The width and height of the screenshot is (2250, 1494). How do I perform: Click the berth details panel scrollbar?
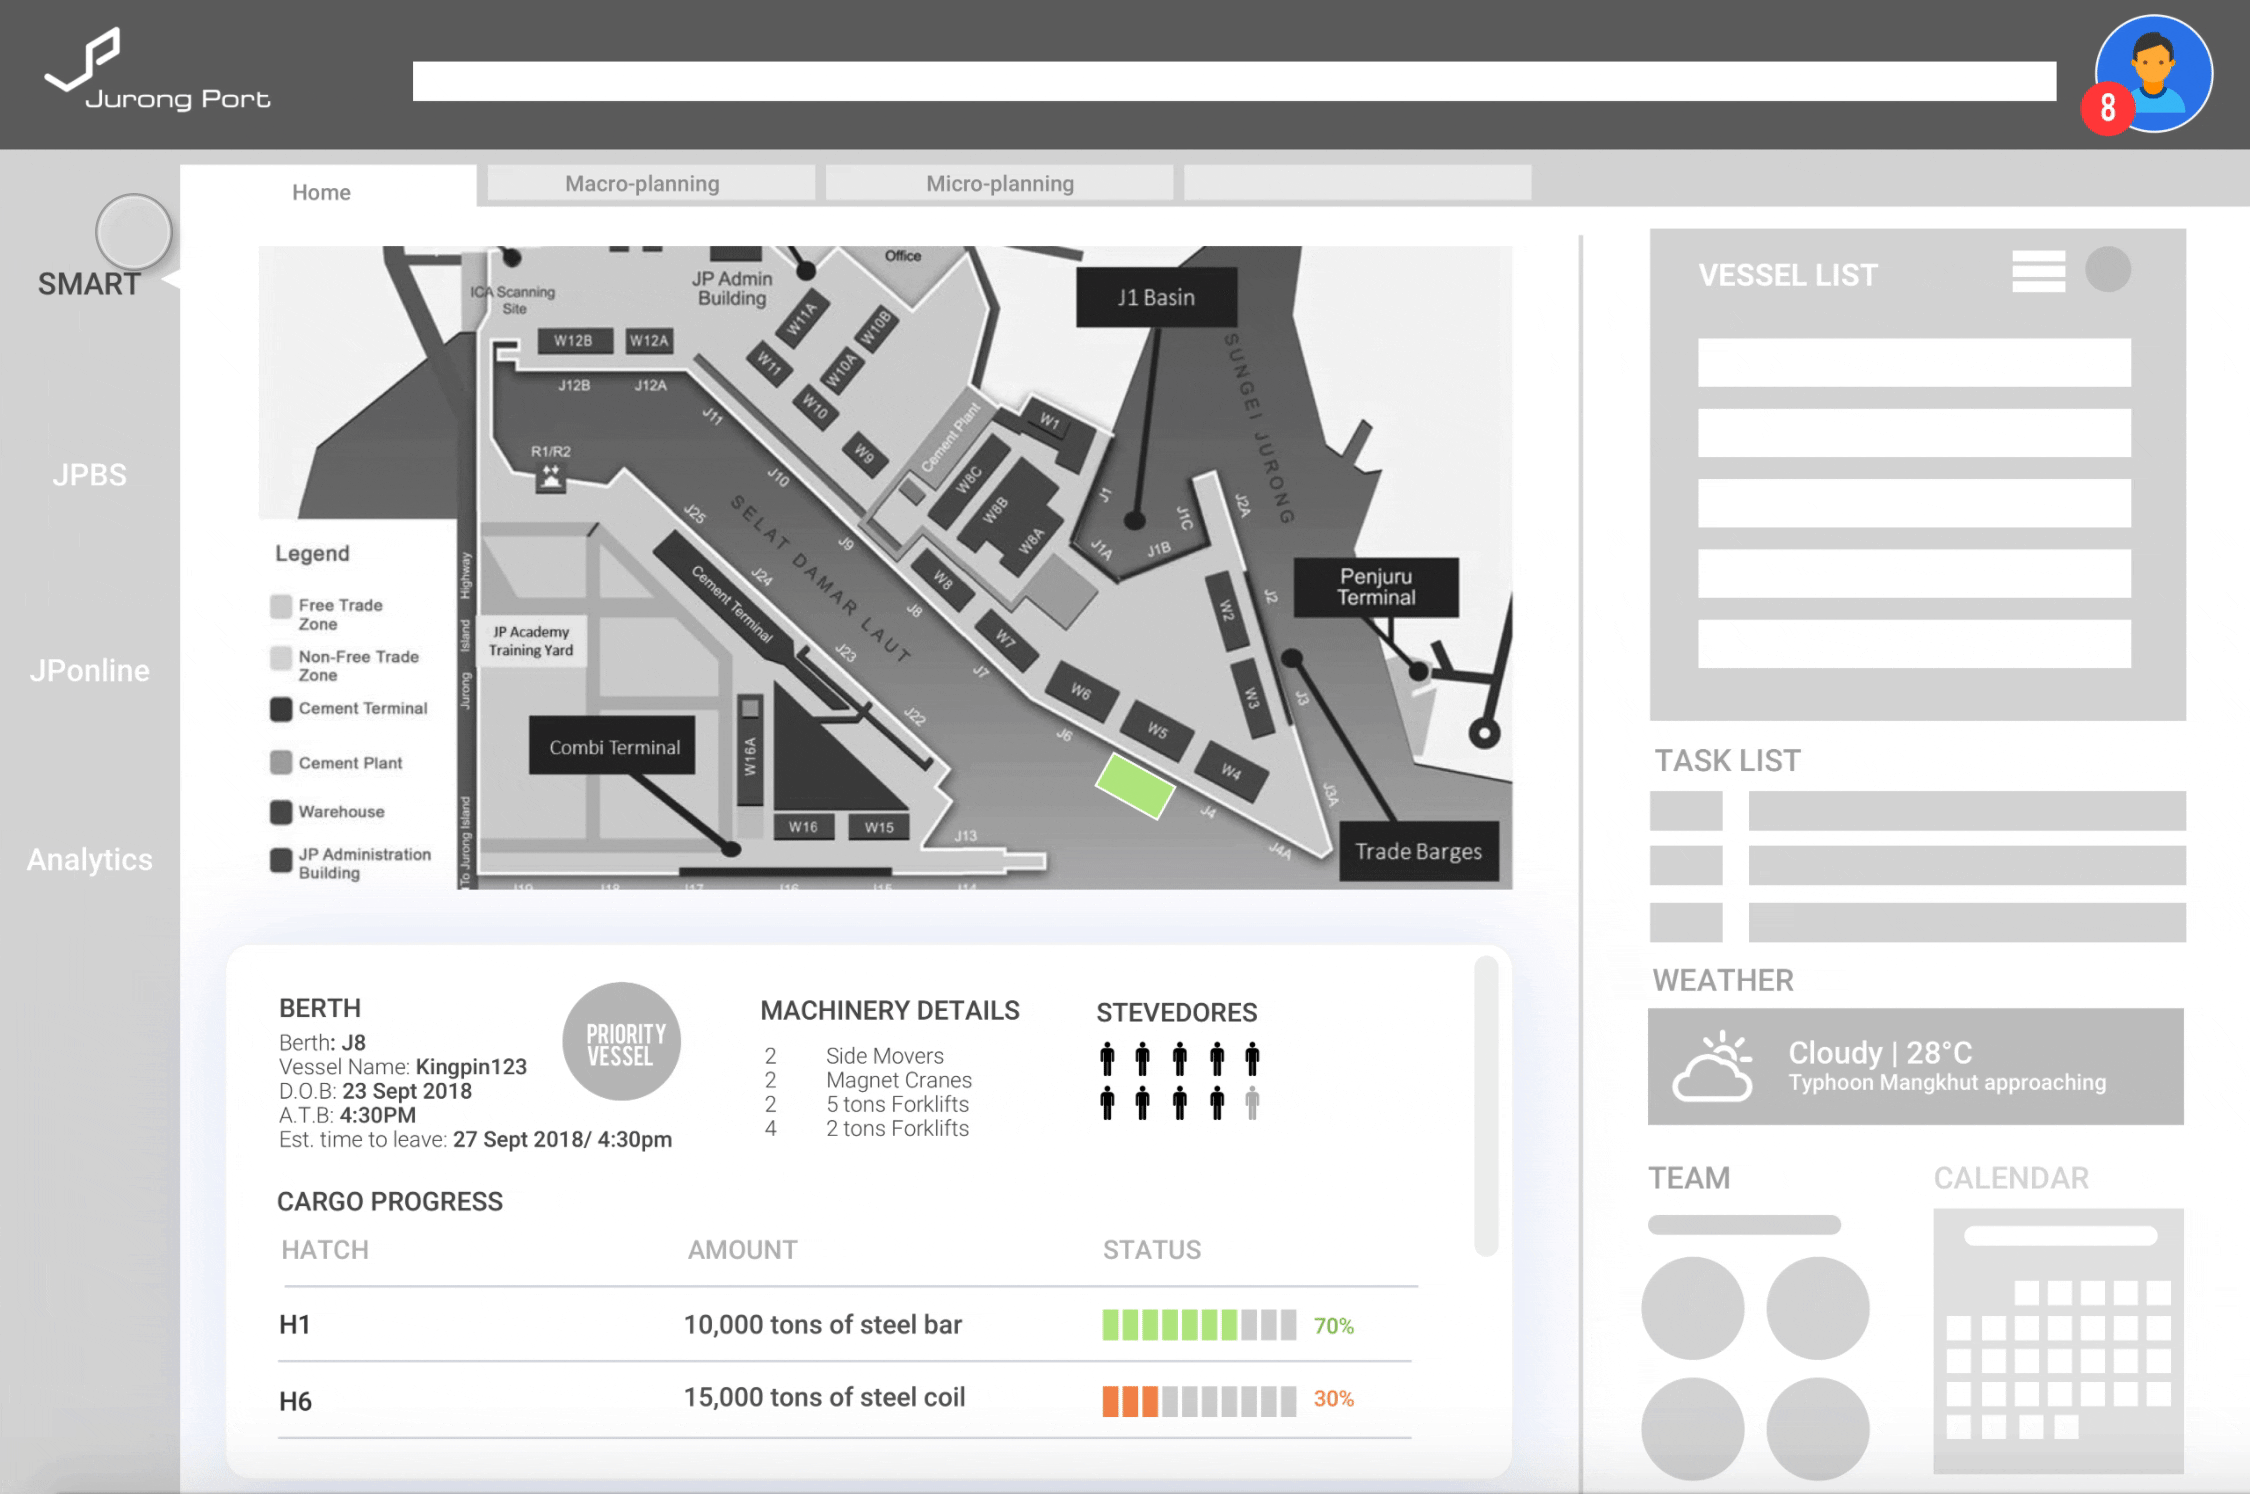pyautogui.click(x=1487, y=1106)
